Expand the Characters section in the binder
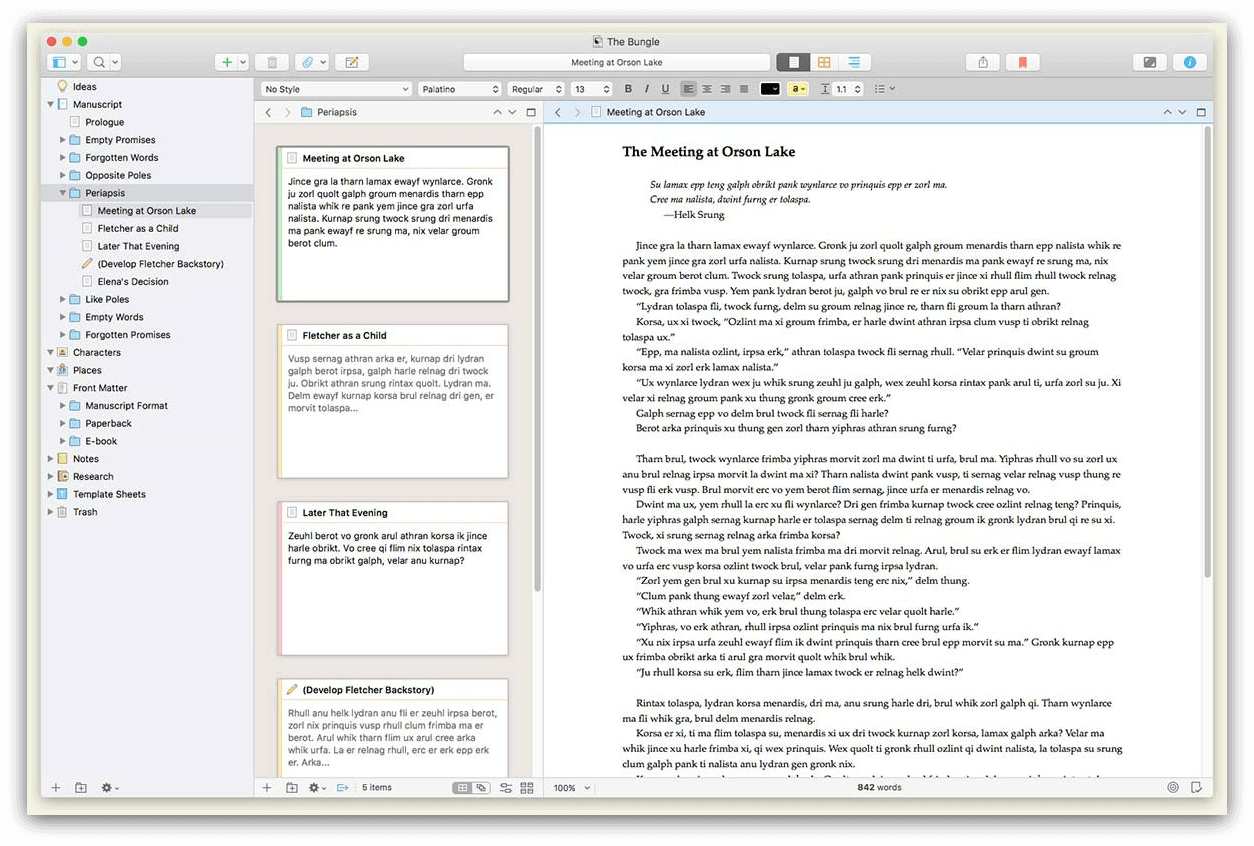The image size is (1254, 846). tap(49, 352)
